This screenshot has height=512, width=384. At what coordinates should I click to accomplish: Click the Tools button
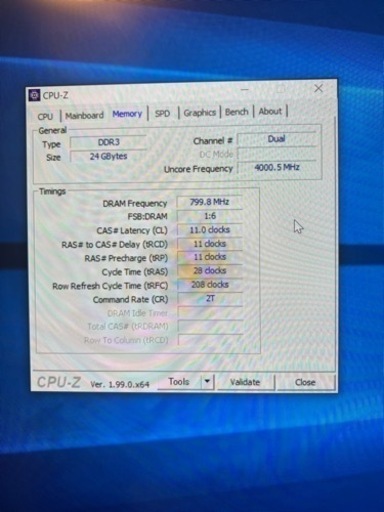[x=179, y=382]
